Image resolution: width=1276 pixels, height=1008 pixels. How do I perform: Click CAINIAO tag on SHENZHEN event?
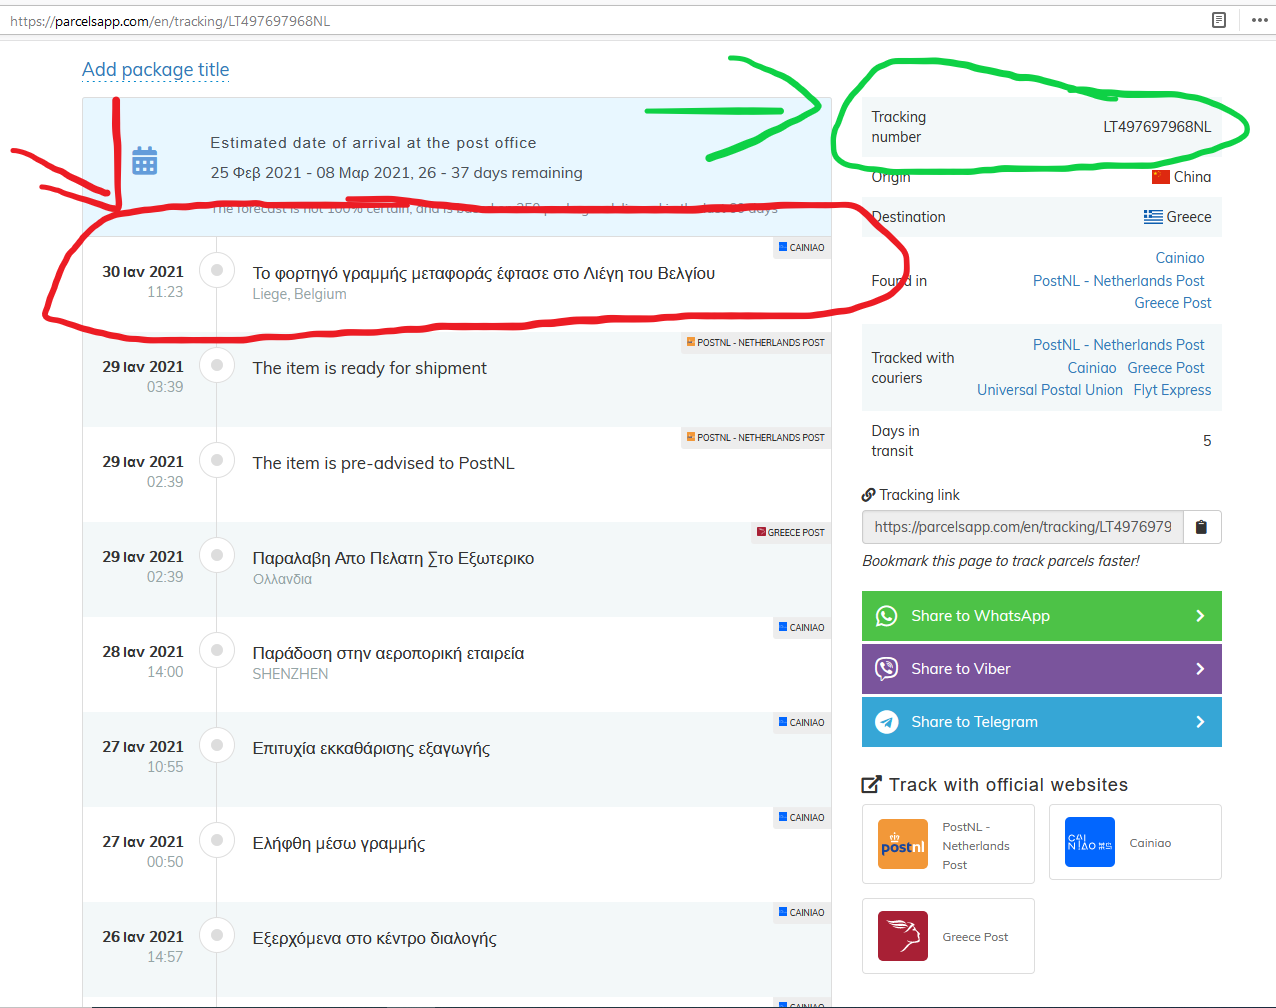802,627
